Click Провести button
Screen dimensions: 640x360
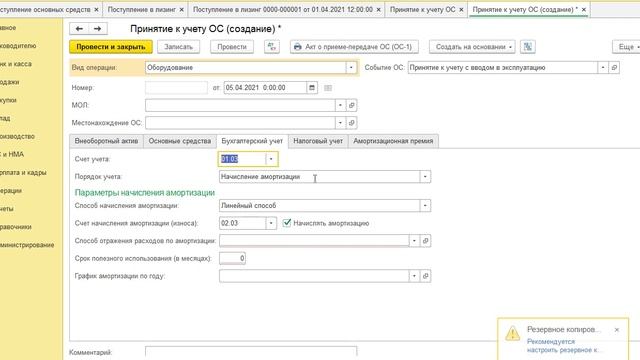[232, 47]
